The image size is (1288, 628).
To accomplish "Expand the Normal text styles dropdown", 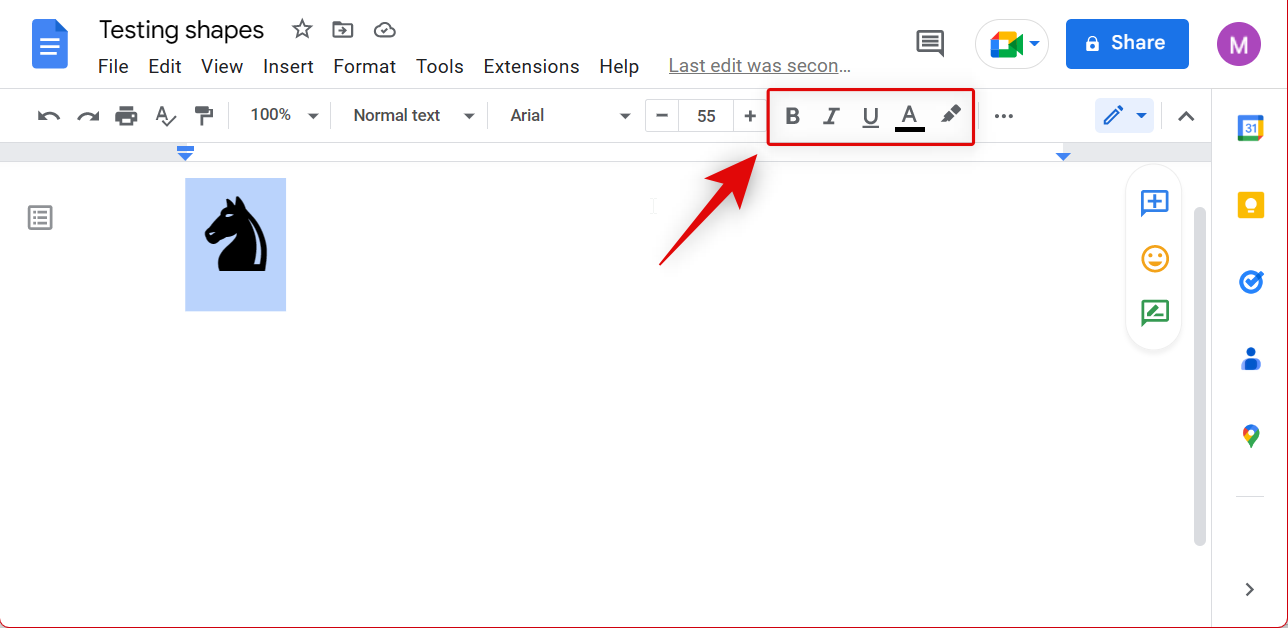I will tap(413, 116).
